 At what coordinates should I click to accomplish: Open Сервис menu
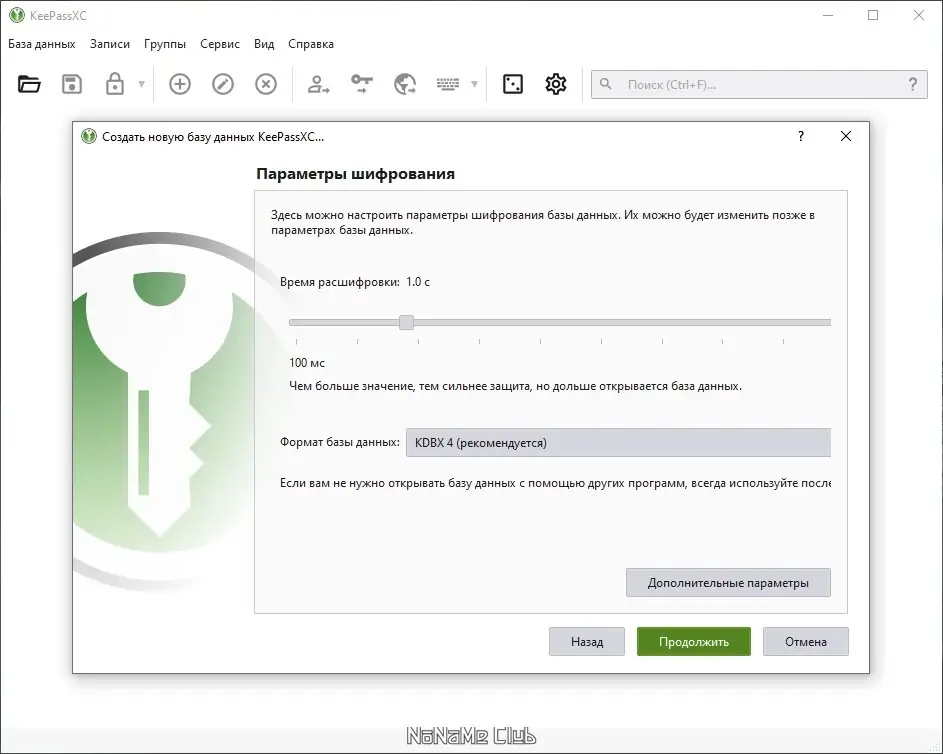220,44
